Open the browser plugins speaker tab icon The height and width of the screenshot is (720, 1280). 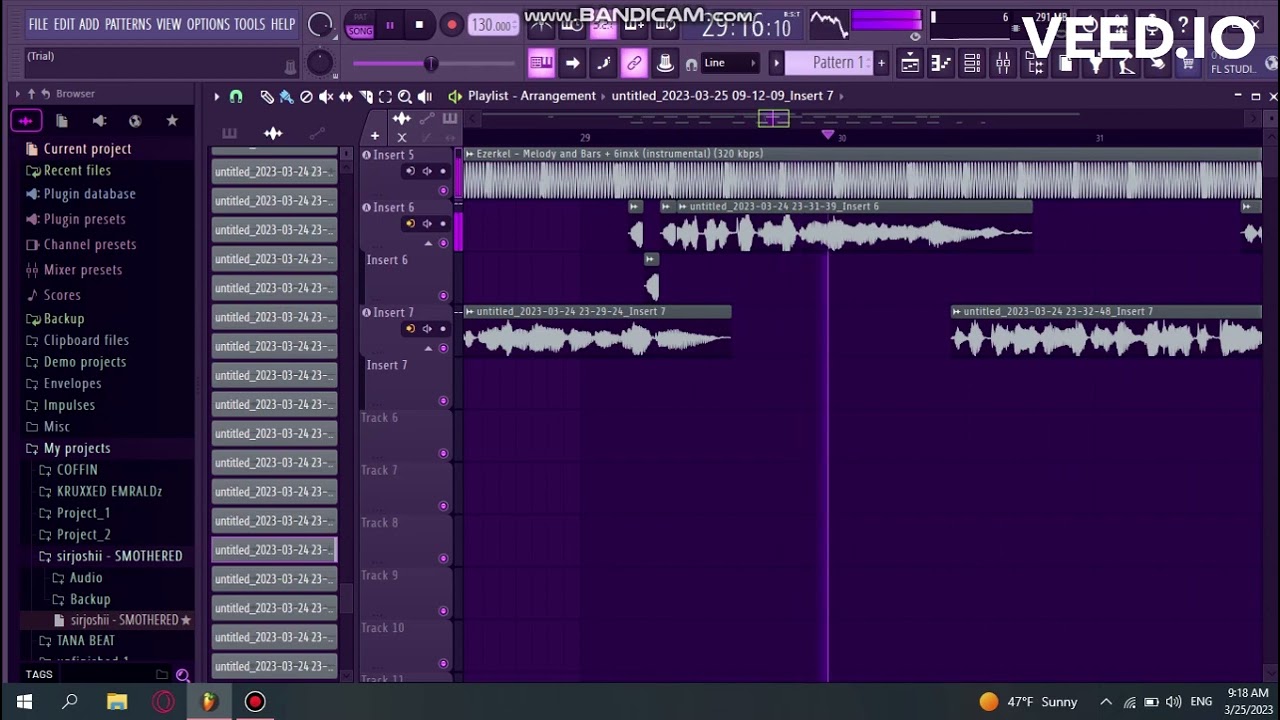tap(99, 121)
